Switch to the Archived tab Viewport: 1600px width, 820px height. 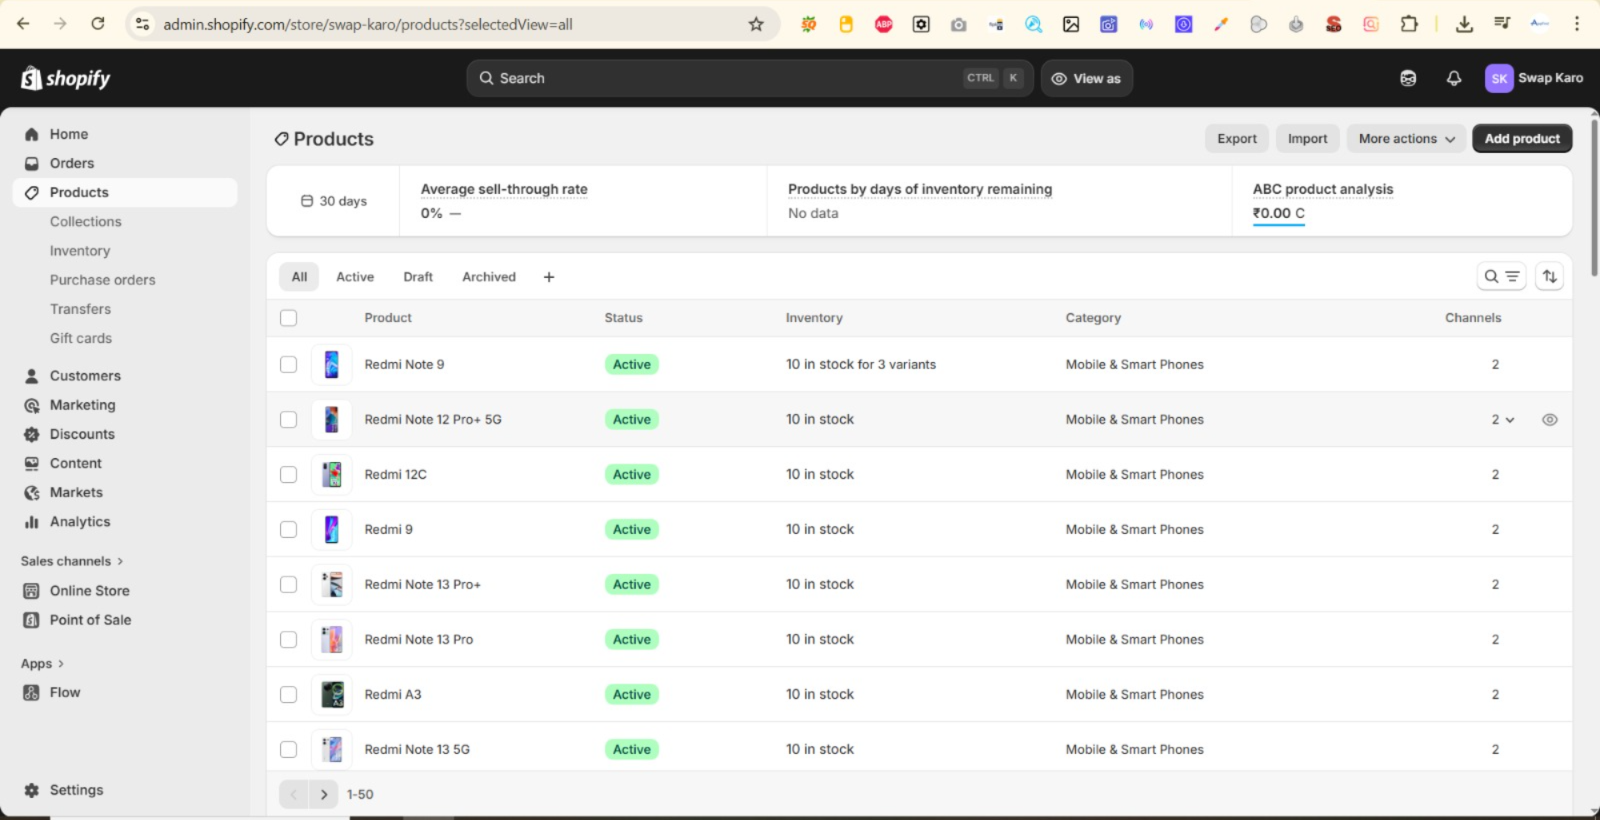pos(489,277)
